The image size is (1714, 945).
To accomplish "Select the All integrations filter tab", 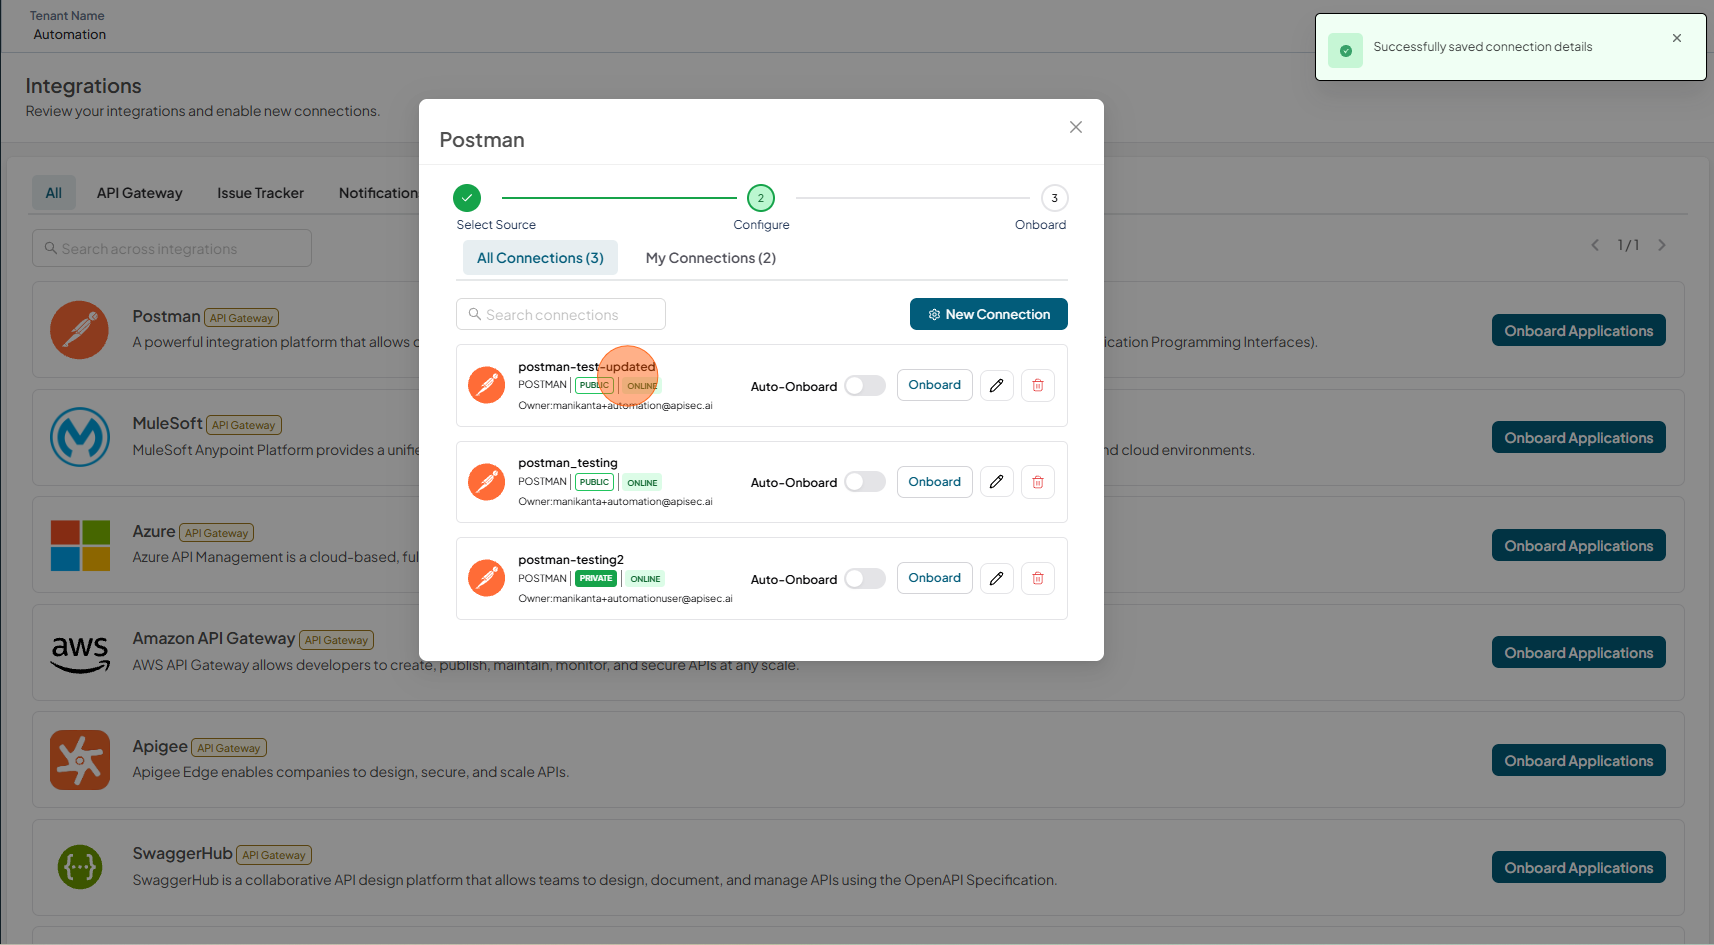I will tap(54, 193).
